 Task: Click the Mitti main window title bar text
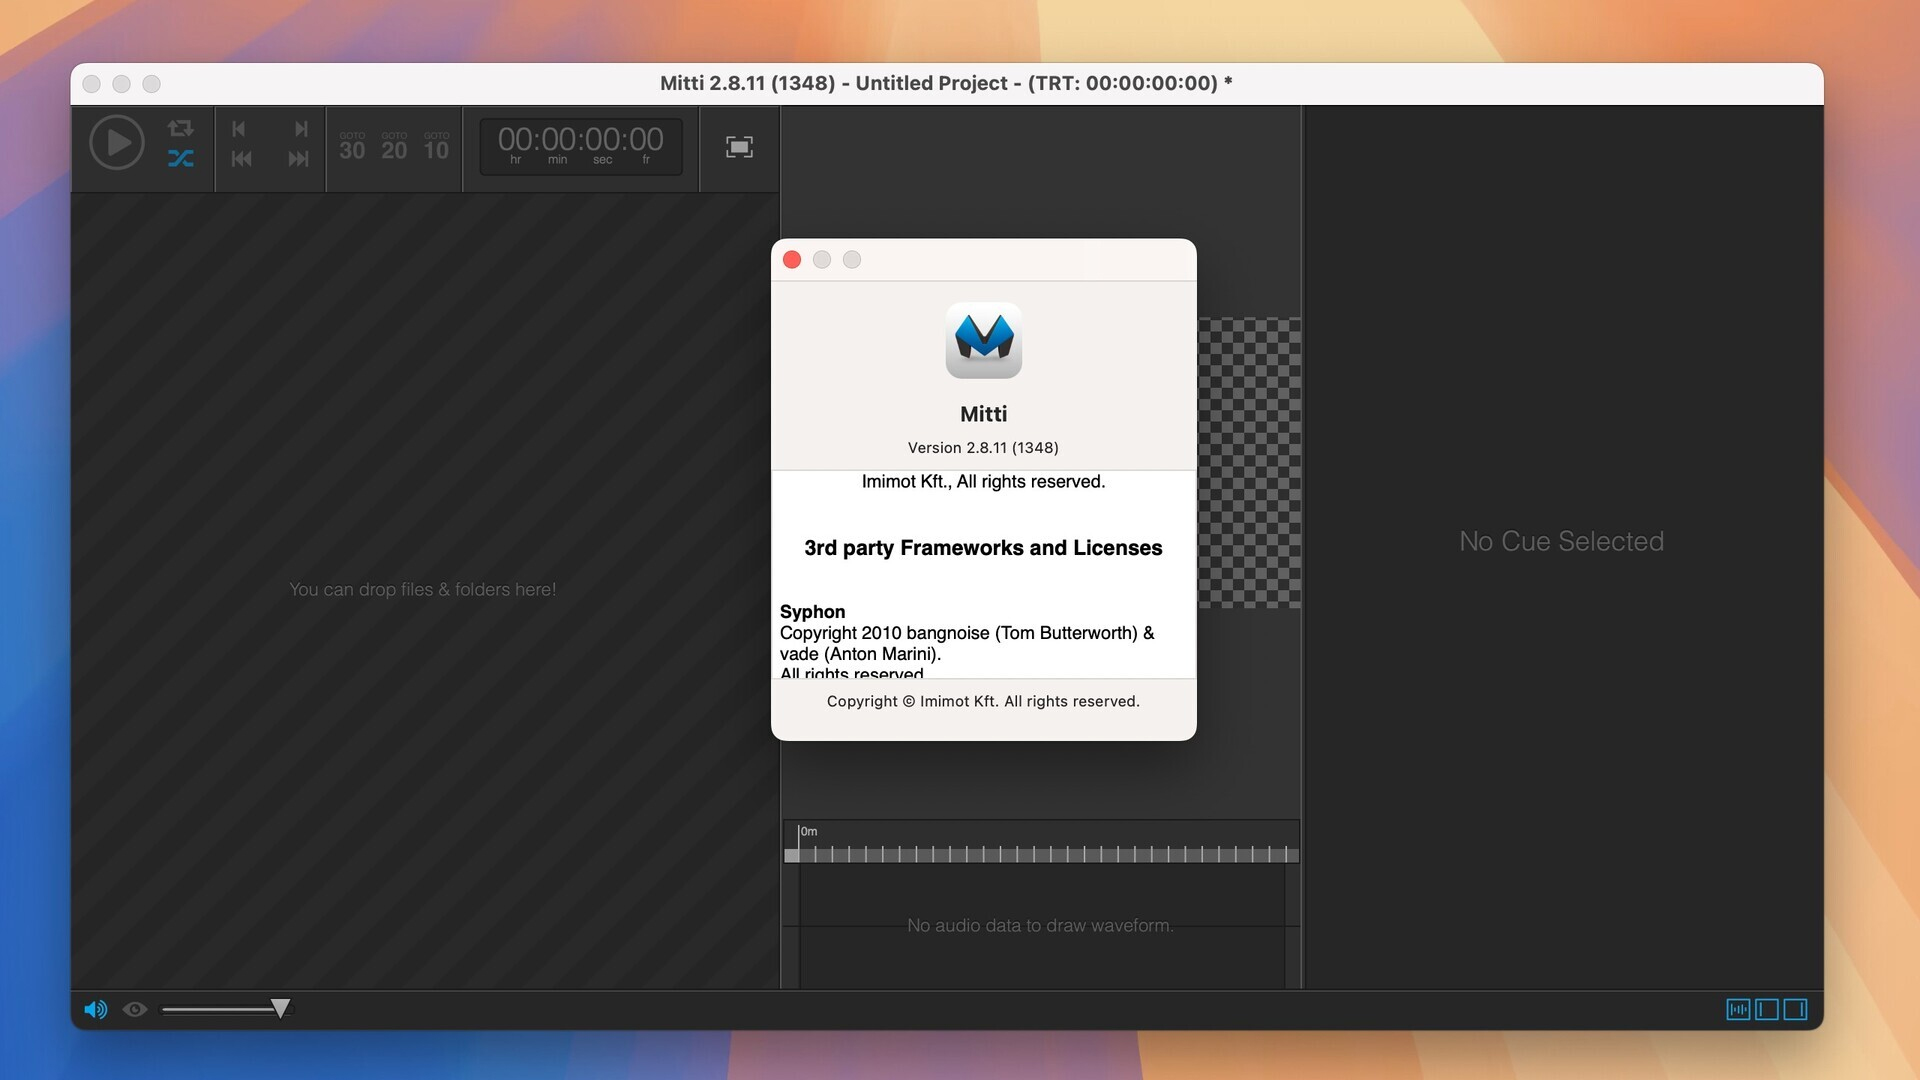[946, 83]
